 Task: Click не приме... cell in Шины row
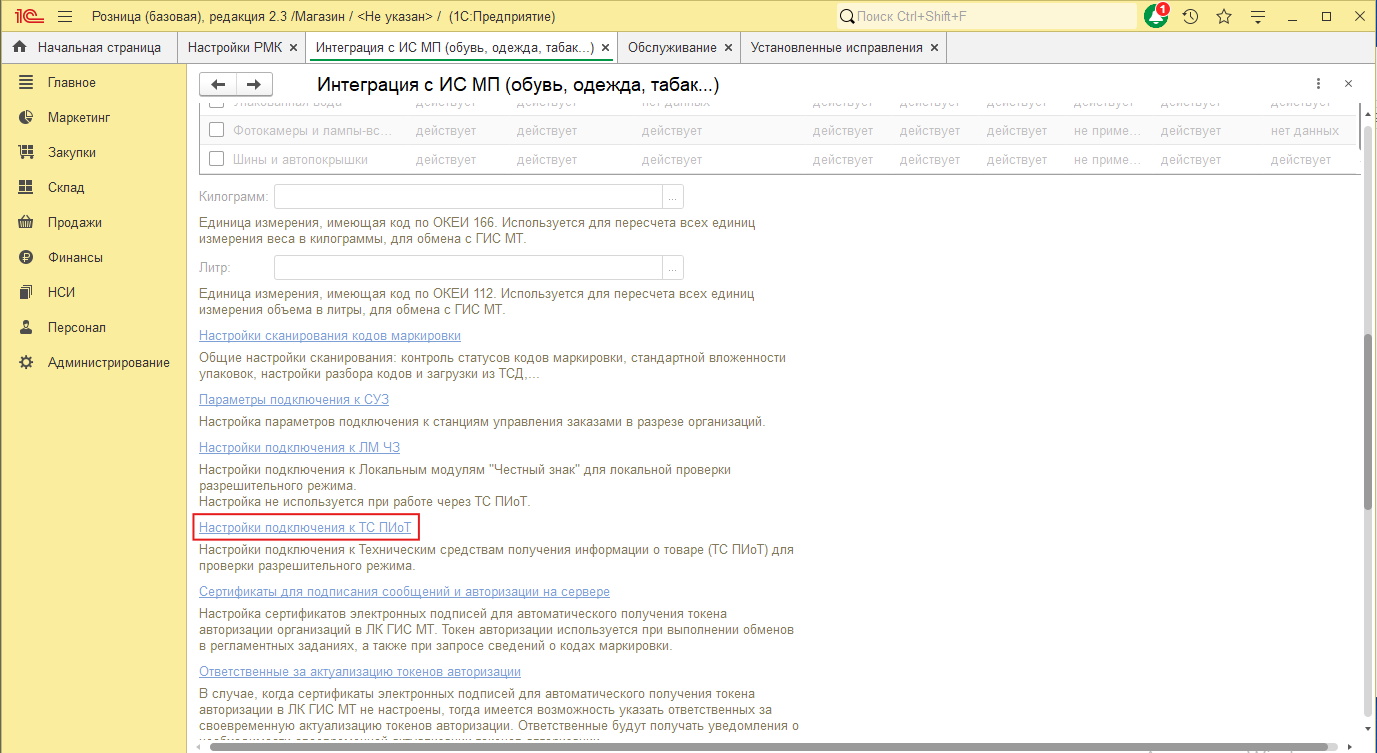[x=1108, y=159]
